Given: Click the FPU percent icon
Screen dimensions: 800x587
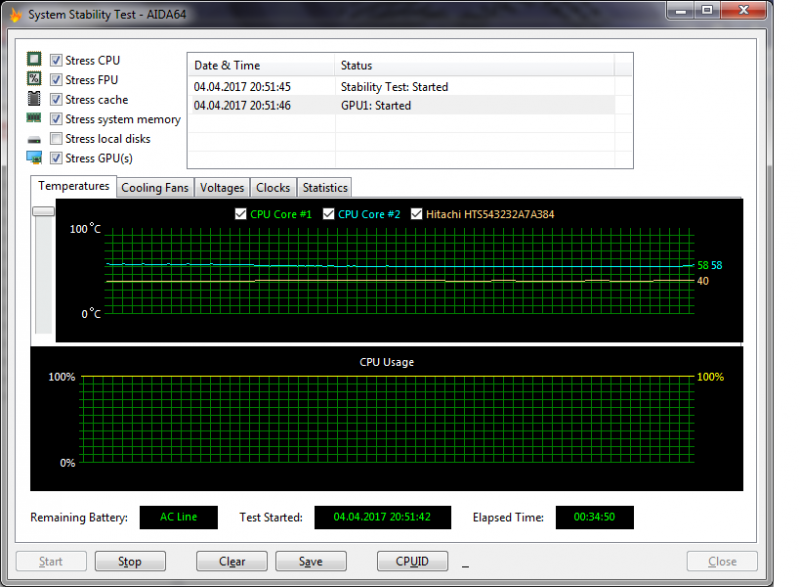Looking at the screenshot, I should [x=34, y=80].
